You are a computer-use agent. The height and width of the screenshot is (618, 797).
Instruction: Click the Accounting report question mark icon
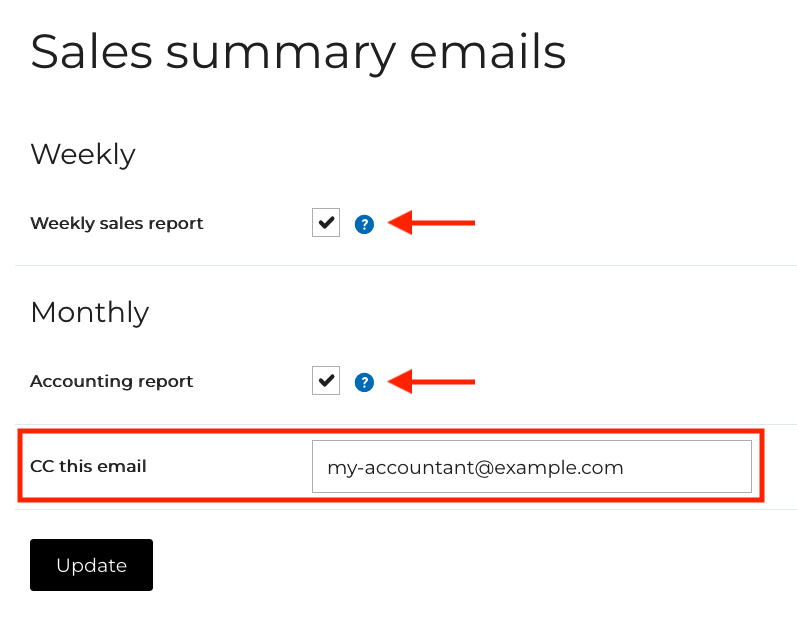(364, 382)
